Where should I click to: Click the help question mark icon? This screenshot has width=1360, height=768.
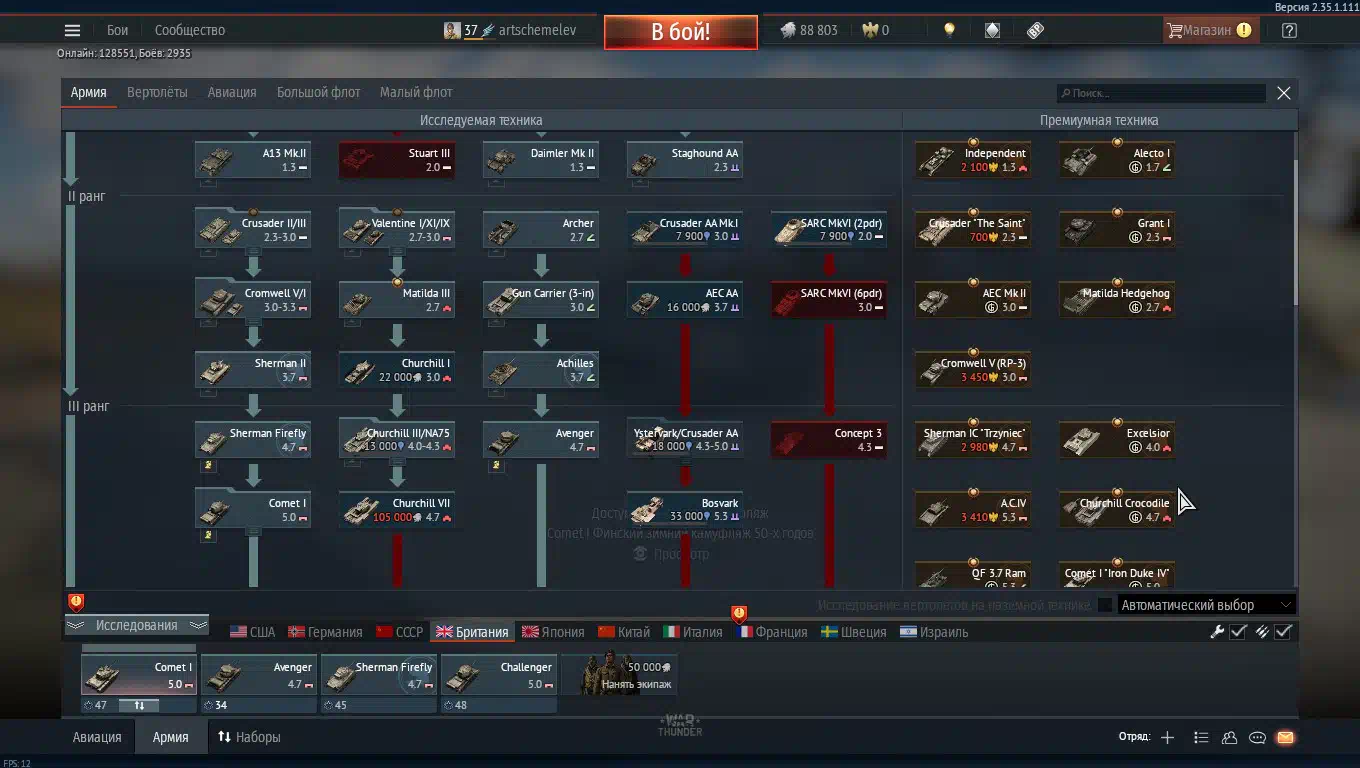click(x=1289, y=30)
